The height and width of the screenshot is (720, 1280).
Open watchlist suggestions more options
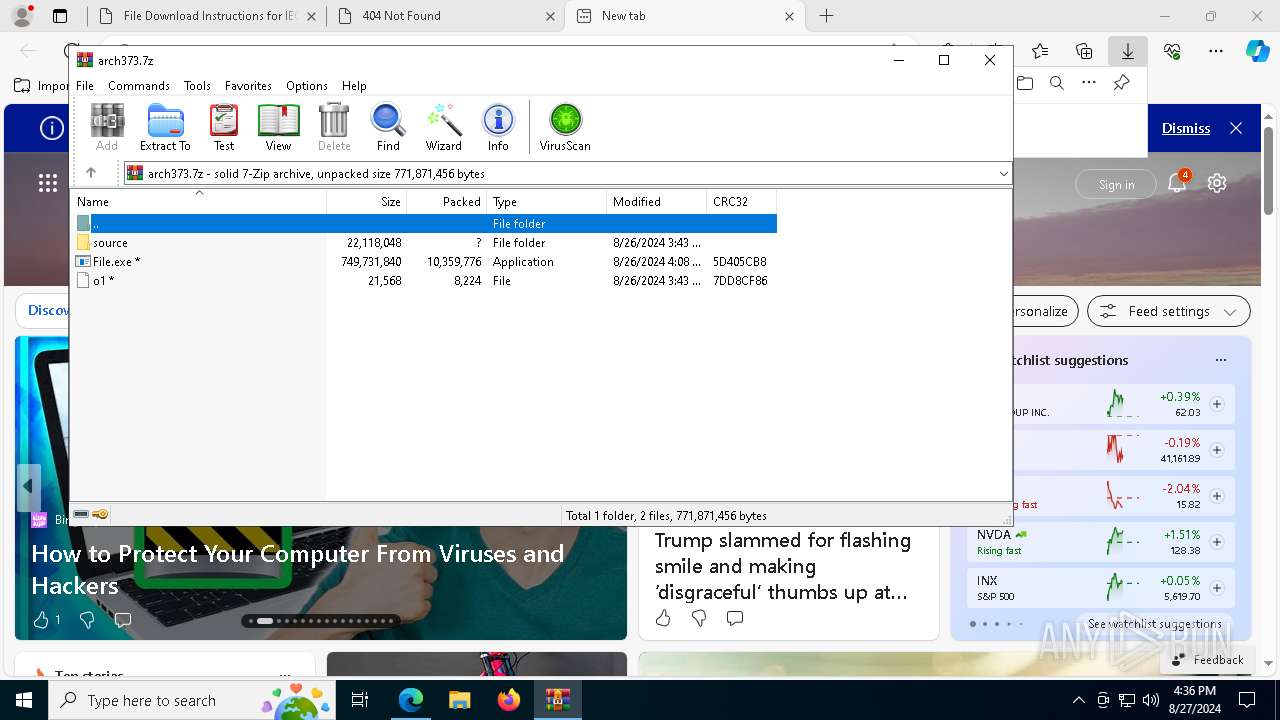pos(1220,360)
